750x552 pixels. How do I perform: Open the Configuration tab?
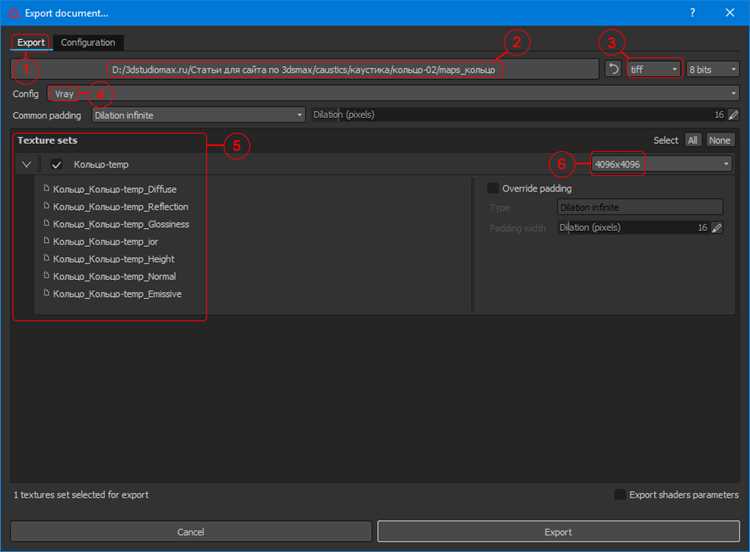point(88,43)
